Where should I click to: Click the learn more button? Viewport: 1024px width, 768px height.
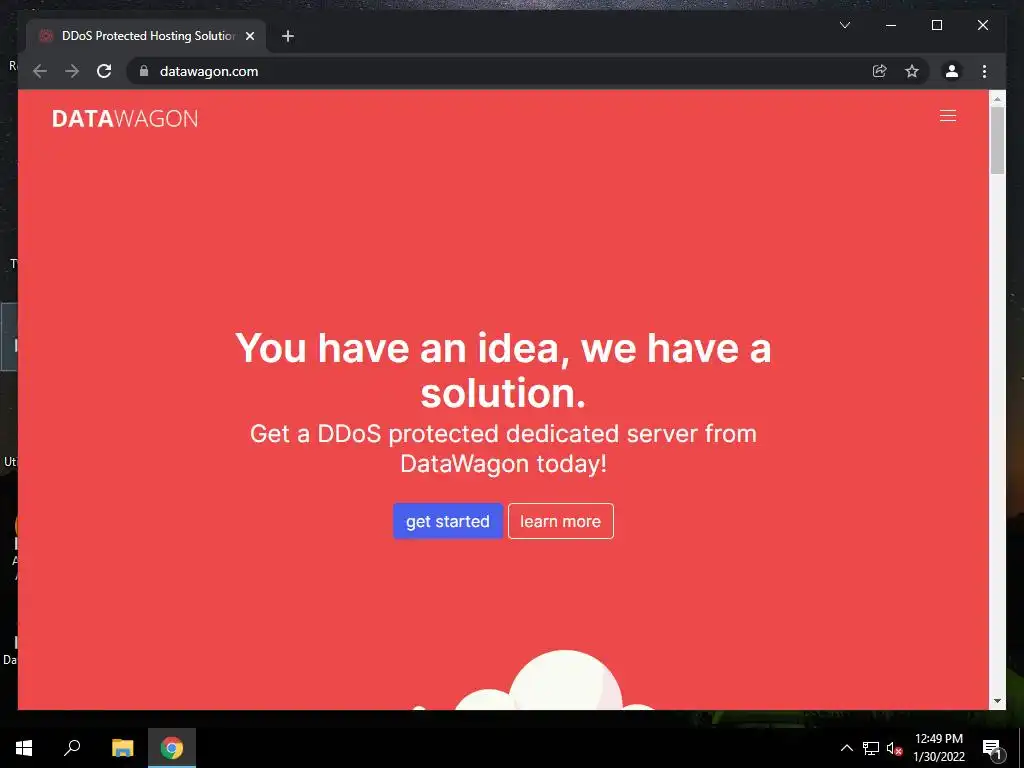(560, 521)
